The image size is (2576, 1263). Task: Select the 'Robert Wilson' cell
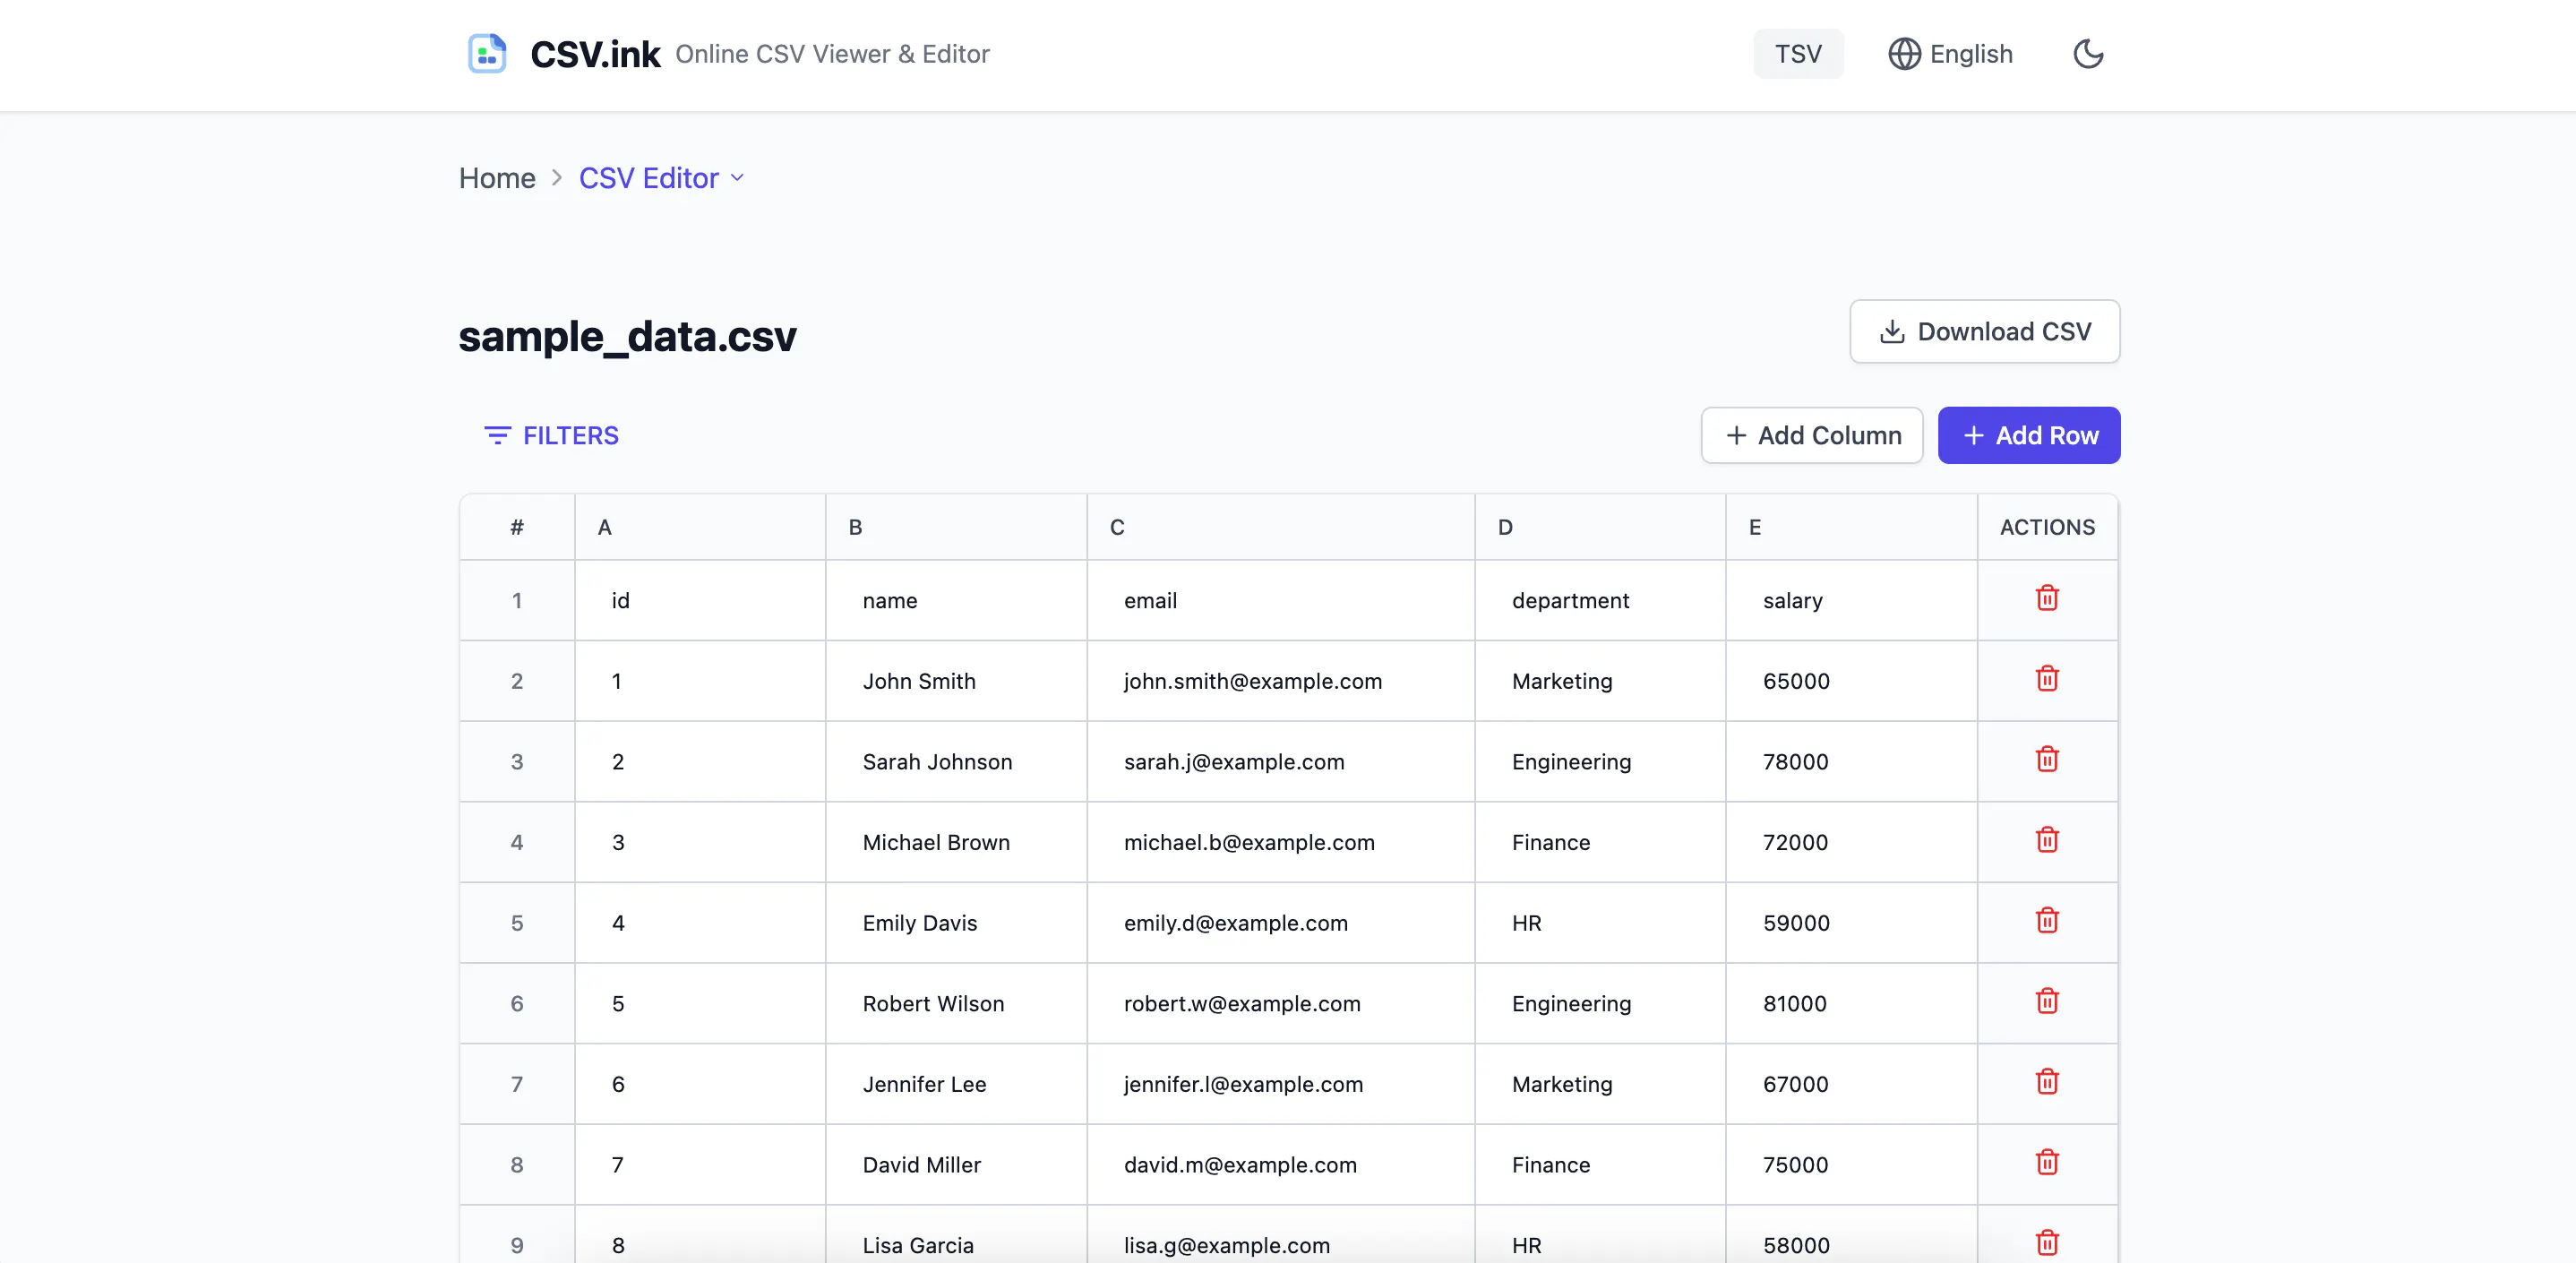tap(956, 1004)
